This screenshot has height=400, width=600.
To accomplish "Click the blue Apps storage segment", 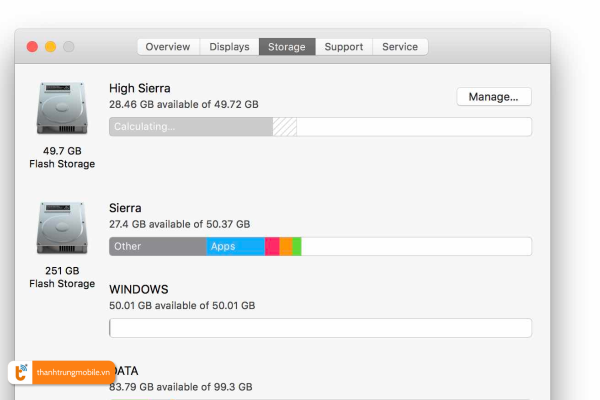I will 236,246.
